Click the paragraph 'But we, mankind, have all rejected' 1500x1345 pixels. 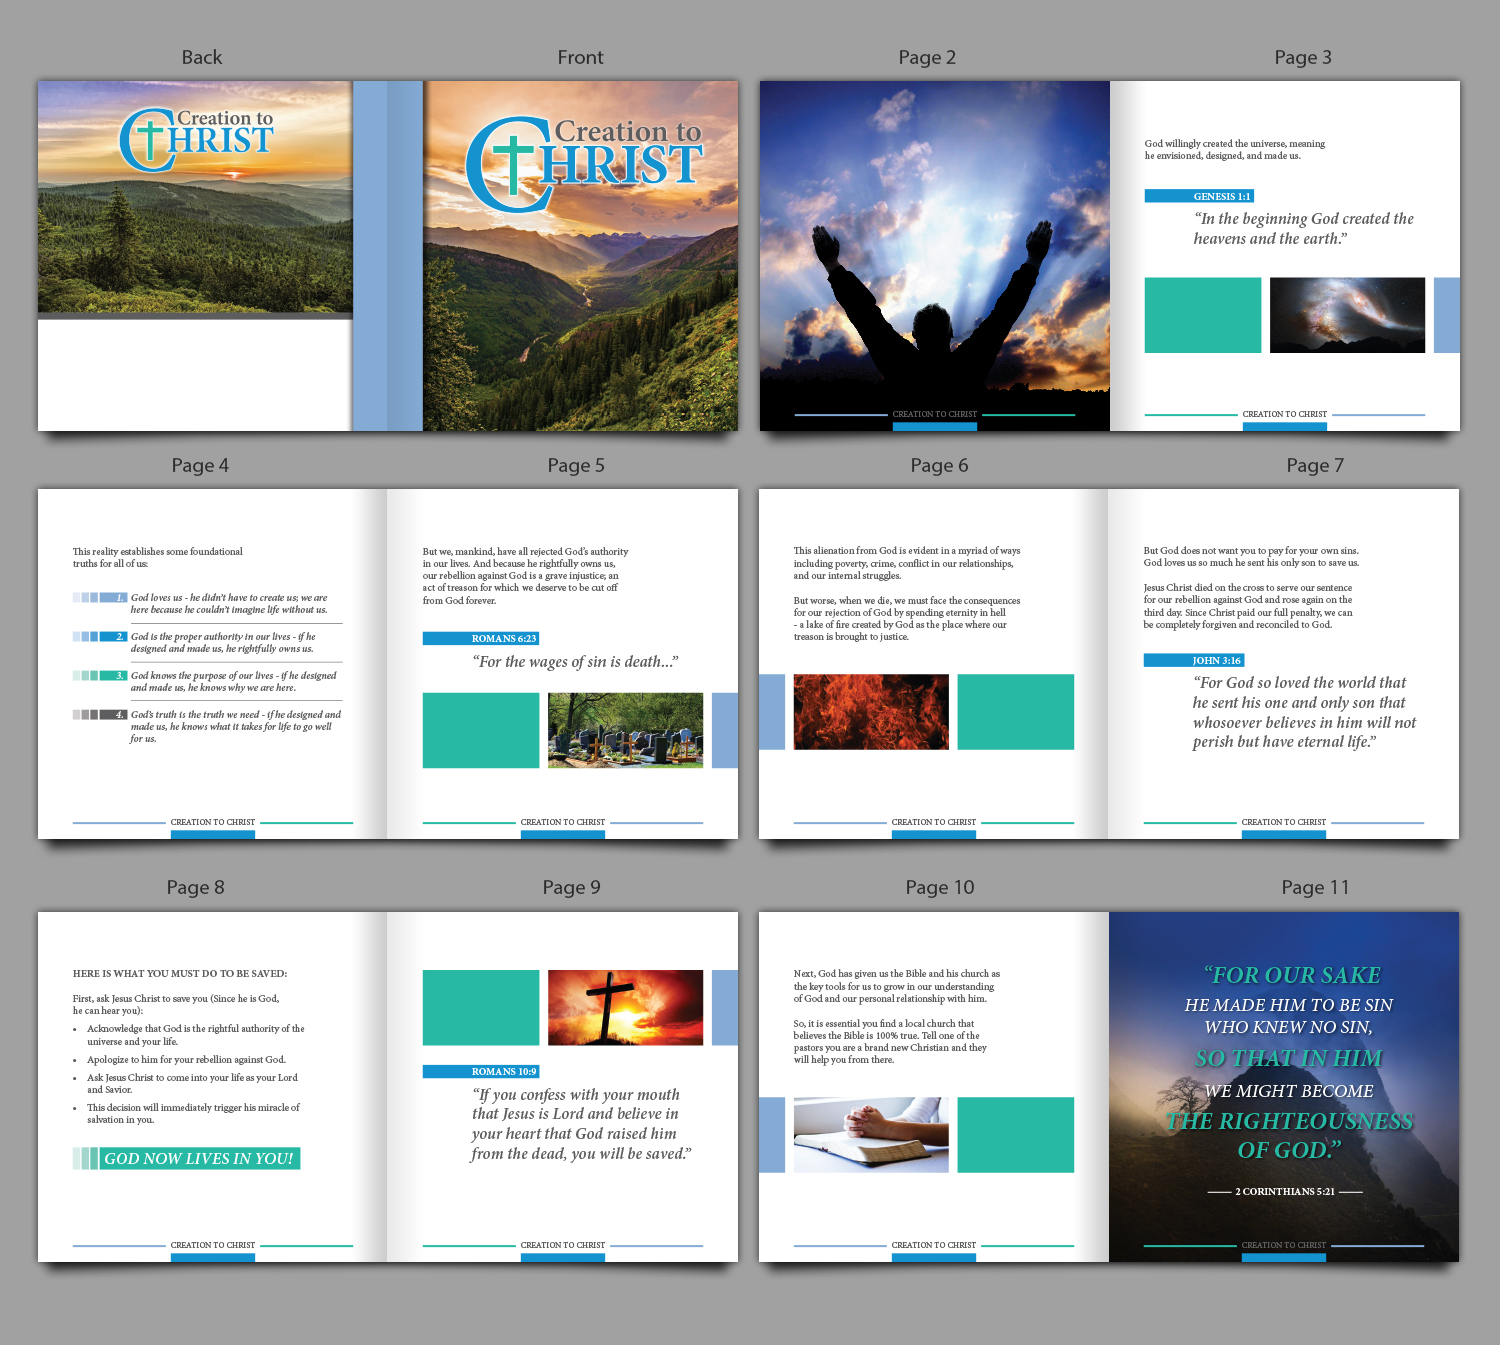525,576
